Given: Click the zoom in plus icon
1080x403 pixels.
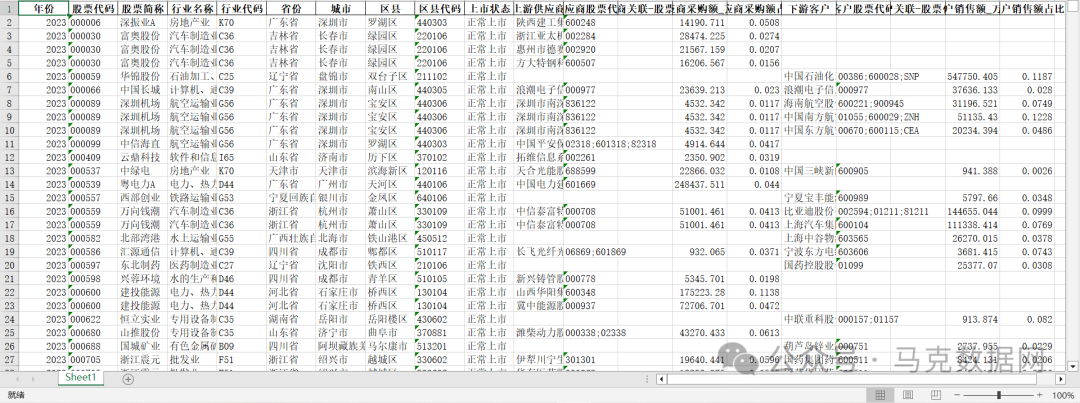Looking at the screenshot, I should point(1038,395).
